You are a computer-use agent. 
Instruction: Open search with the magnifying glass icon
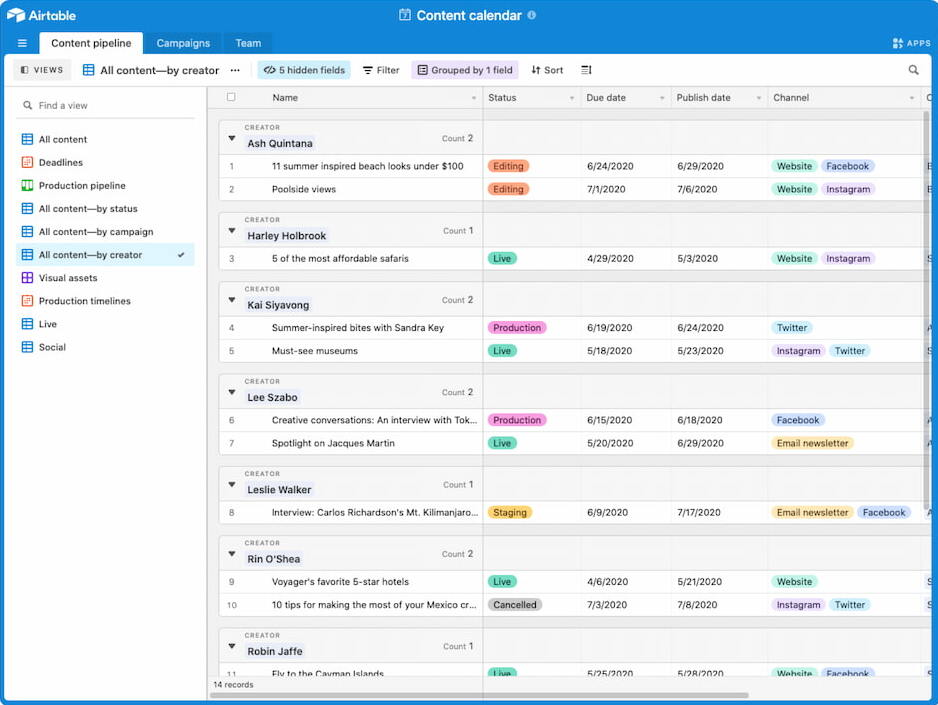913,70
